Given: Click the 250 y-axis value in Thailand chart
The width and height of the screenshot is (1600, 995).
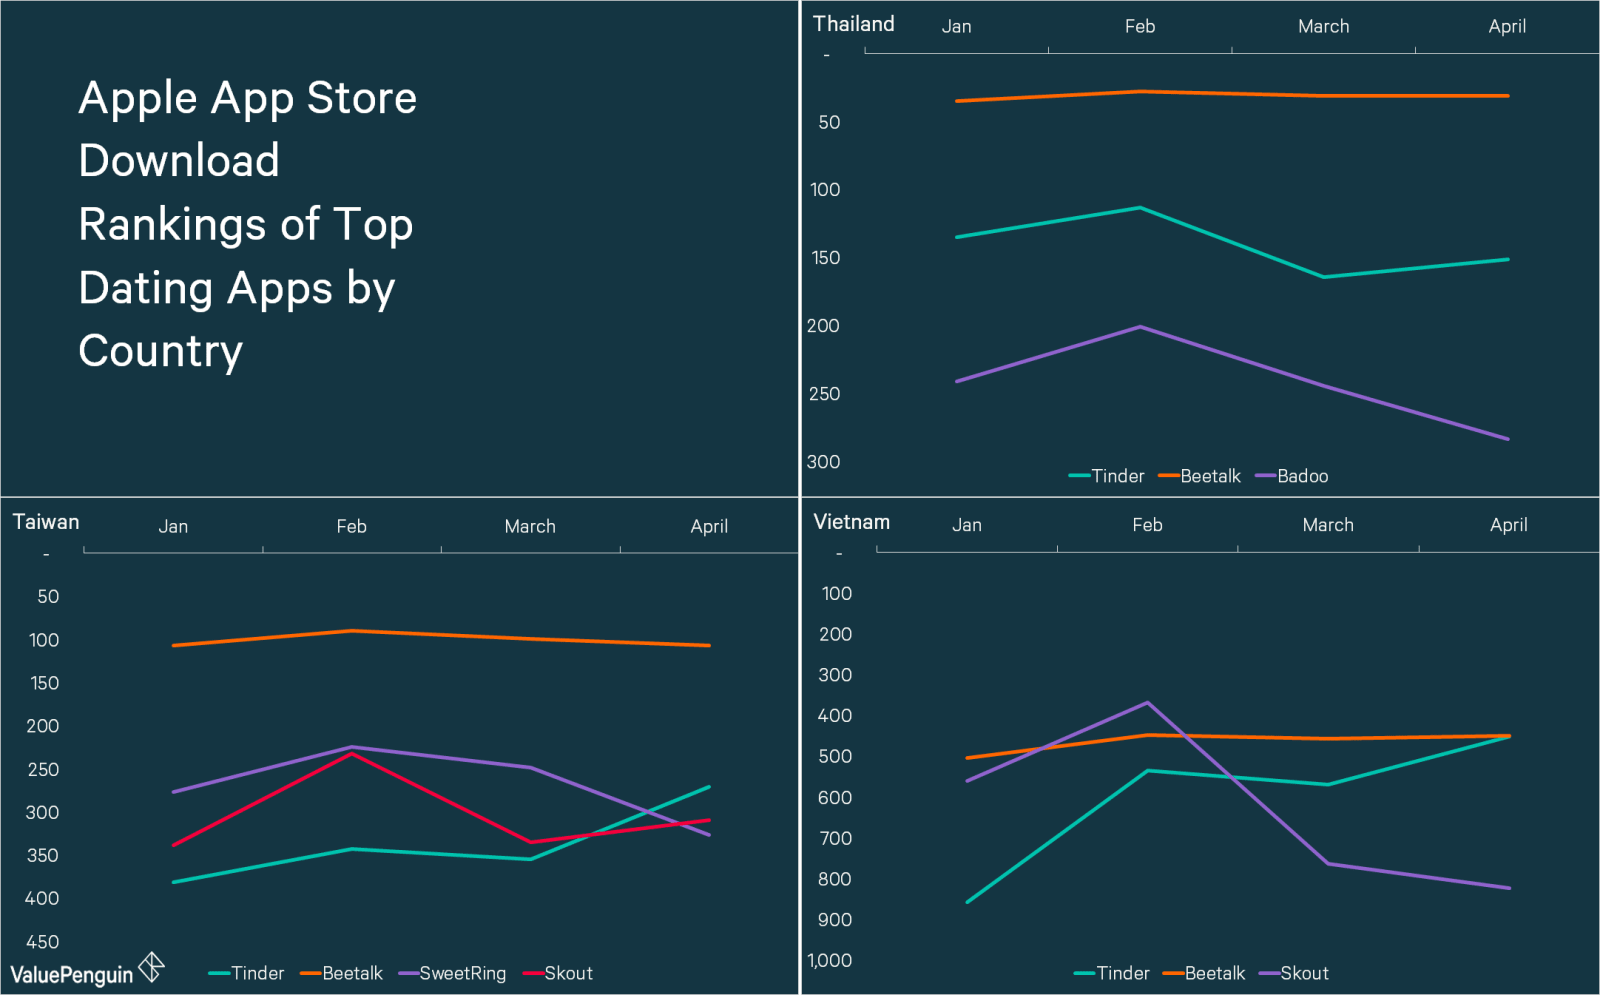Looking at the screenshot, I should [x=824, y=394].
